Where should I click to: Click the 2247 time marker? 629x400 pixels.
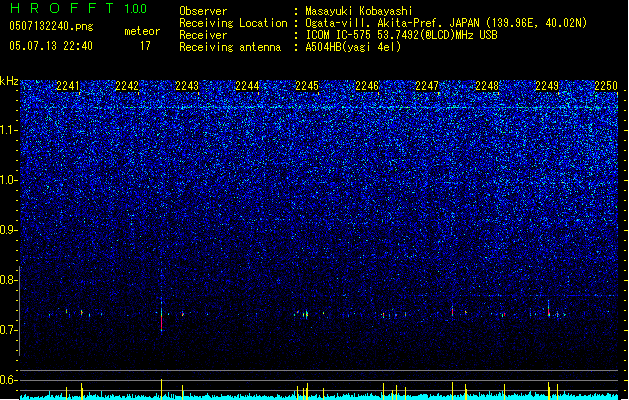[427, 86]
